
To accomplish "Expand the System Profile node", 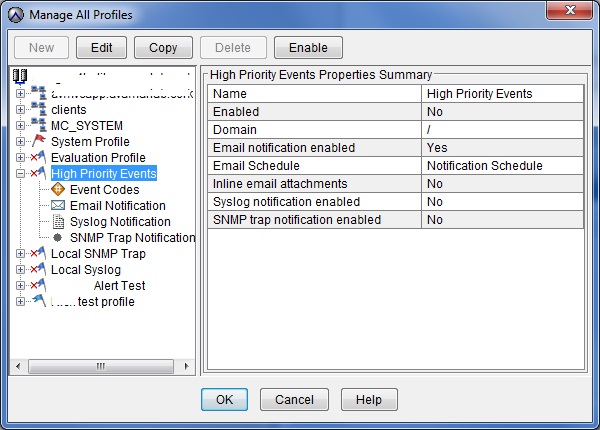I will 20,142.
